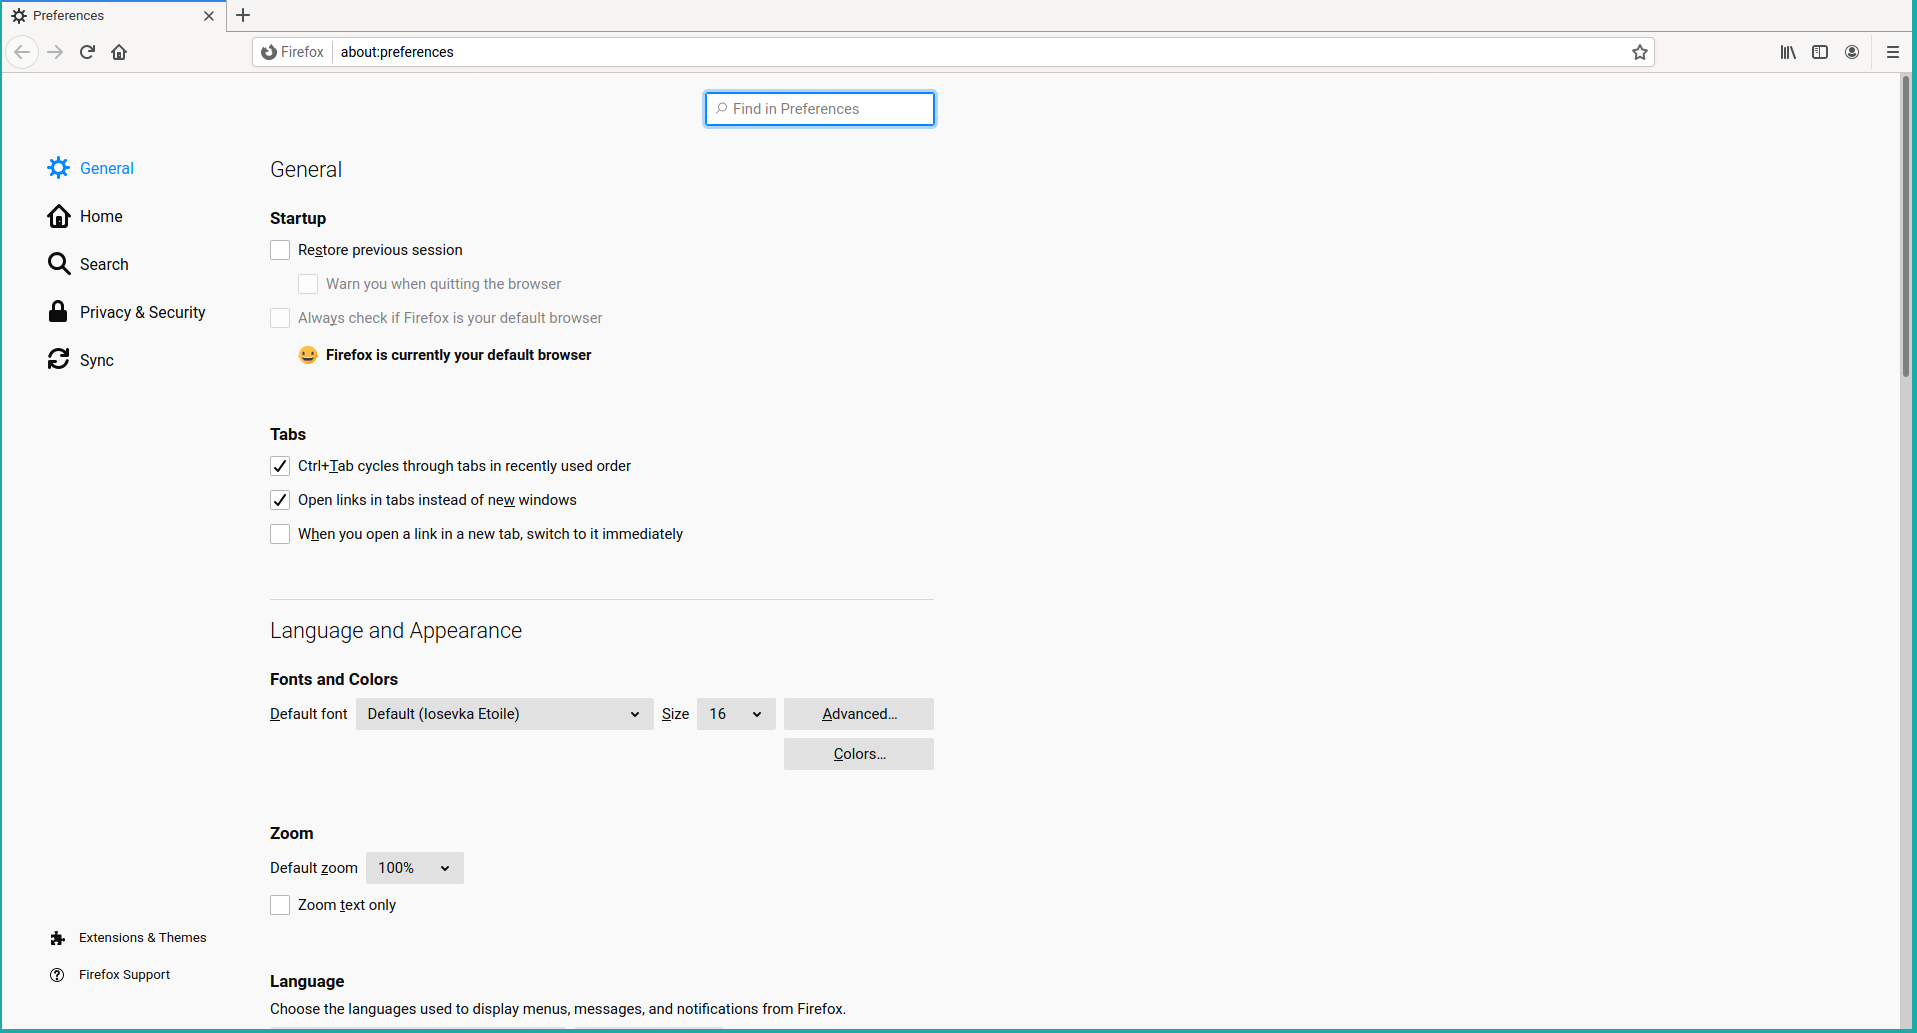Open the Firefox account icon
This screenshot has width=1917, height=1033.
[1852, 52]
